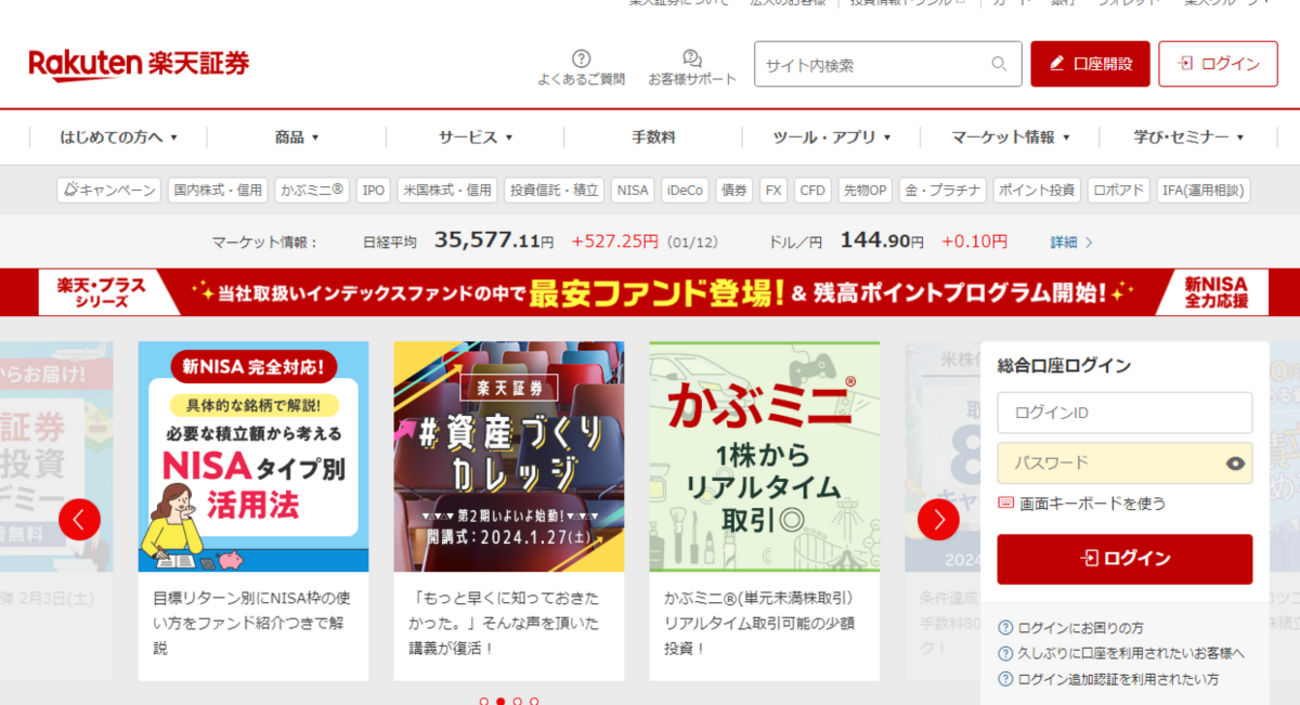The width and height of the screenshot is (1300, 705).
Task: Open the キャンペーン tag
Action: click(109, 190)
